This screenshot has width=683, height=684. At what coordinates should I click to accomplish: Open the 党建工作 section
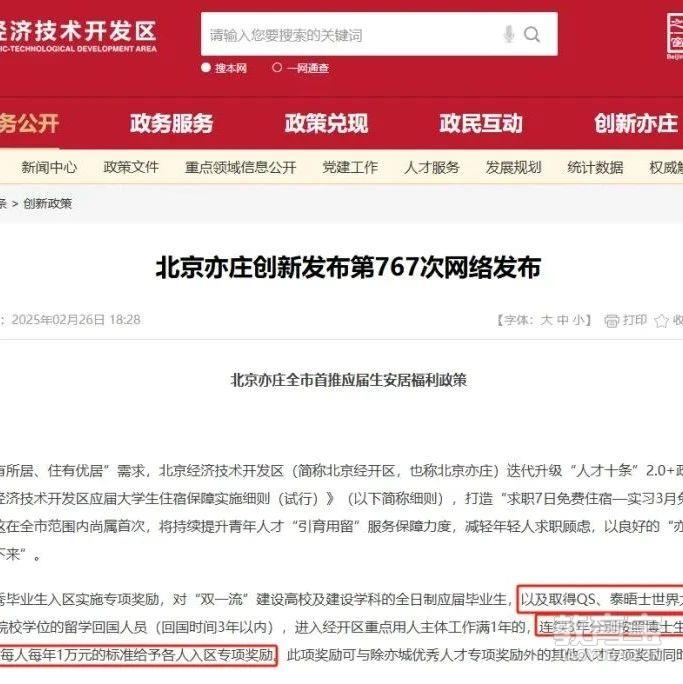pos(350,168)
